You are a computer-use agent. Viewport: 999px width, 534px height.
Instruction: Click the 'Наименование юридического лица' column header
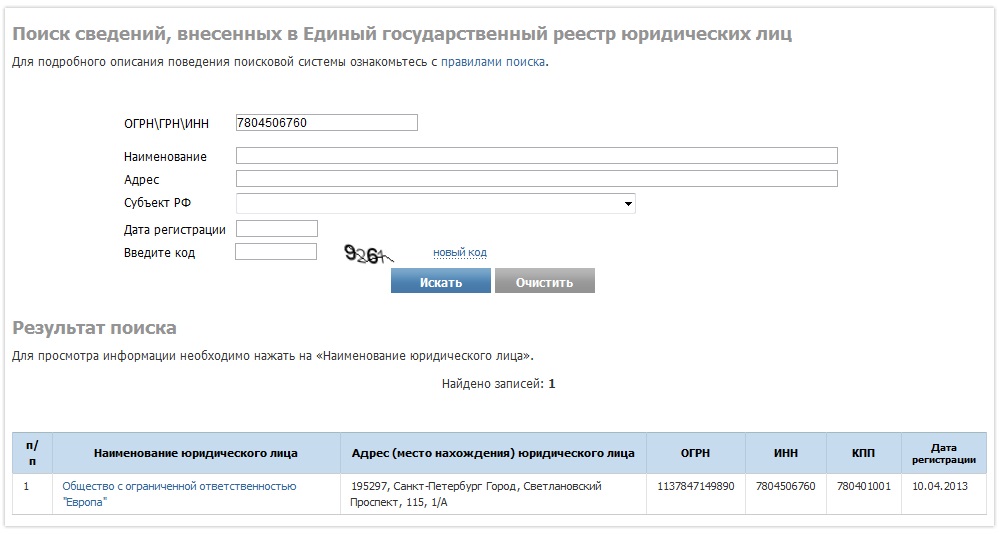click(195, 453)
